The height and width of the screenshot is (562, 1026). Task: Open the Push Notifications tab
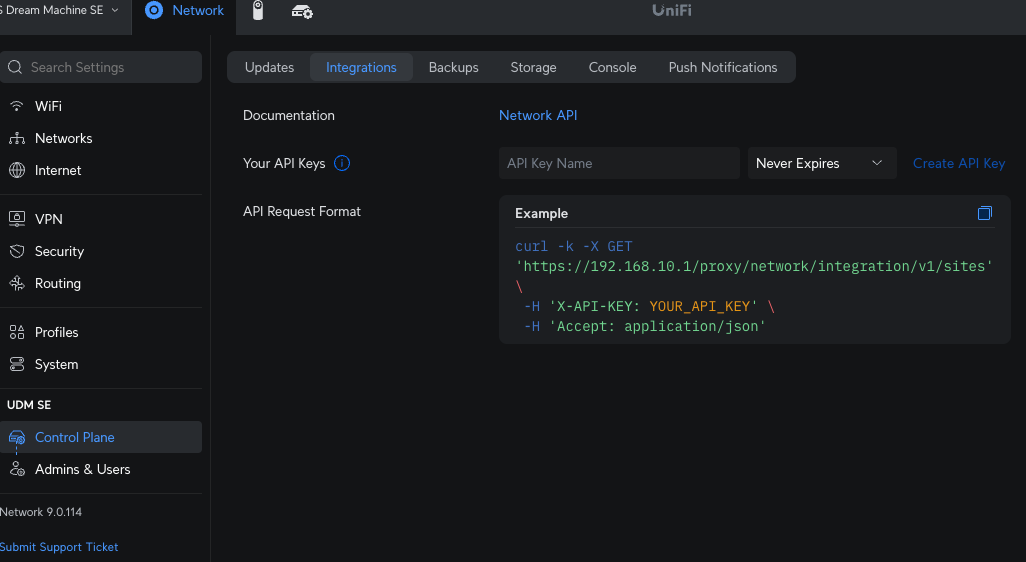tap(722, 67)
